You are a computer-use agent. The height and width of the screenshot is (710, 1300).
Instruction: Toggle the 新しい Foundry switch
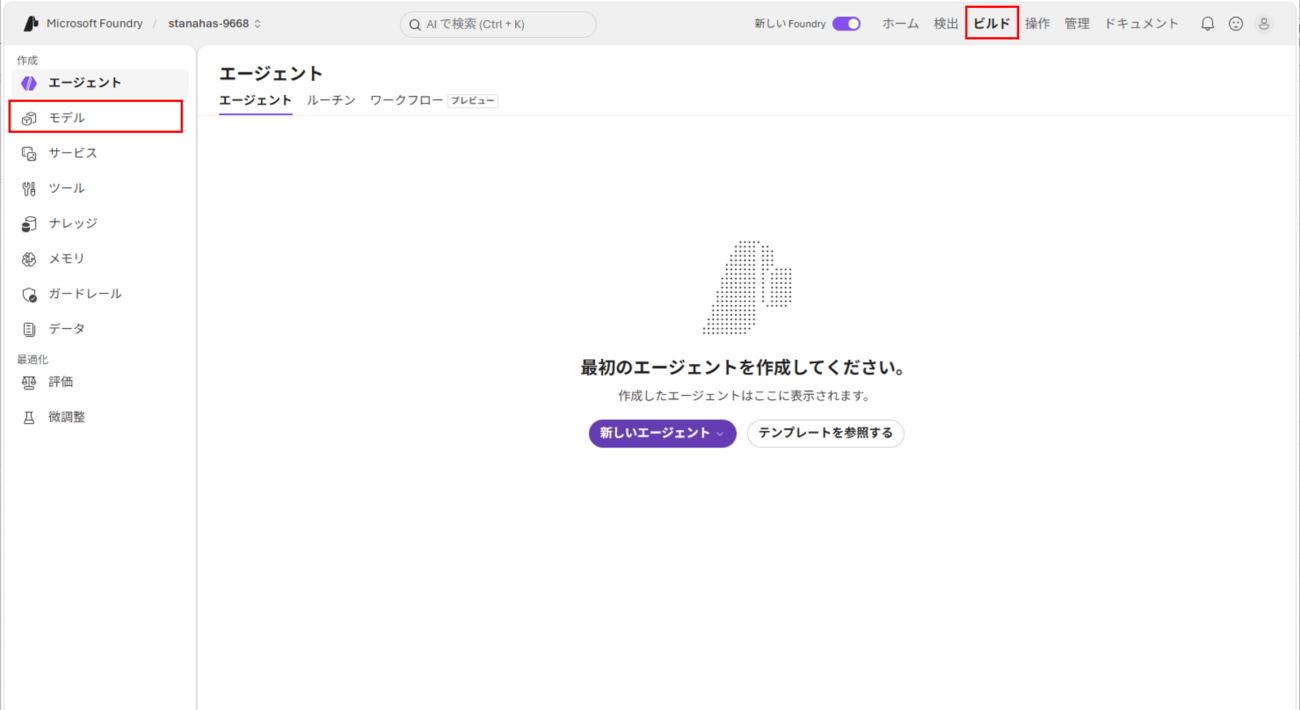pyautogui.click(x=846, y=24)
